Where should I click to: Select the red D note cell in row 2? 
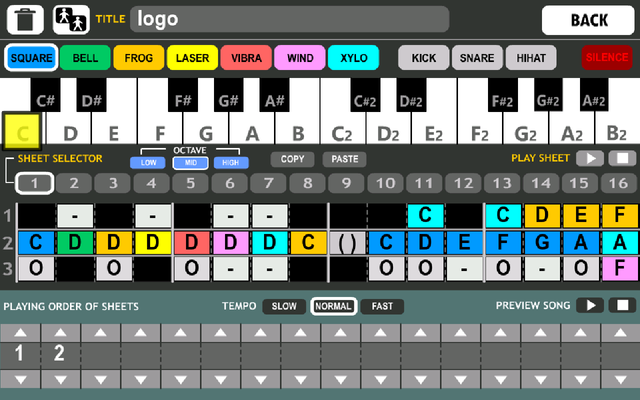[192, 243]
